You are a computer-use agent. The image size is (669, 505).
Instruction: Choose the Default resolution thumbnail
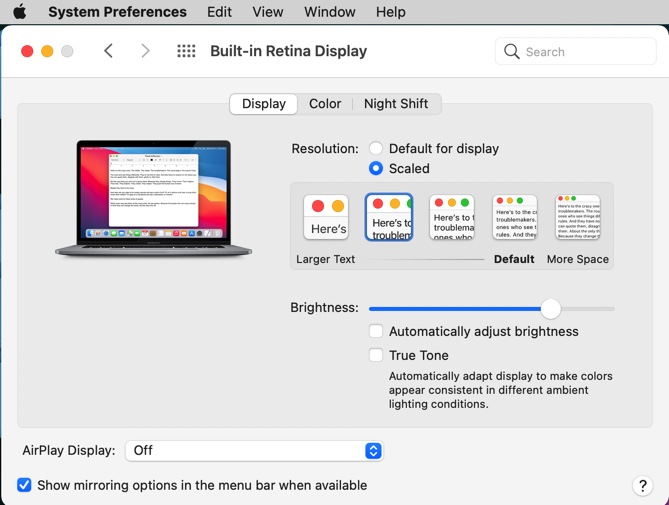pos(515,217)
